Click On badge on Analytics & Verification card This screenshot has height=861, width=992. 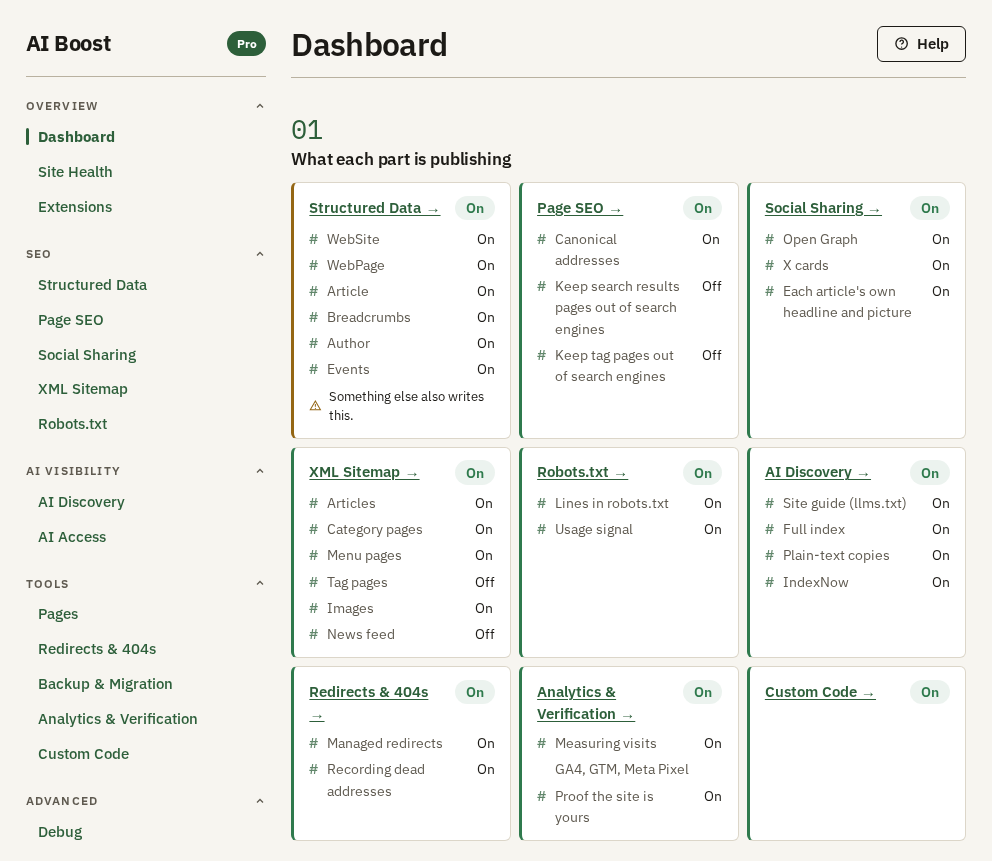coord(702,693)
